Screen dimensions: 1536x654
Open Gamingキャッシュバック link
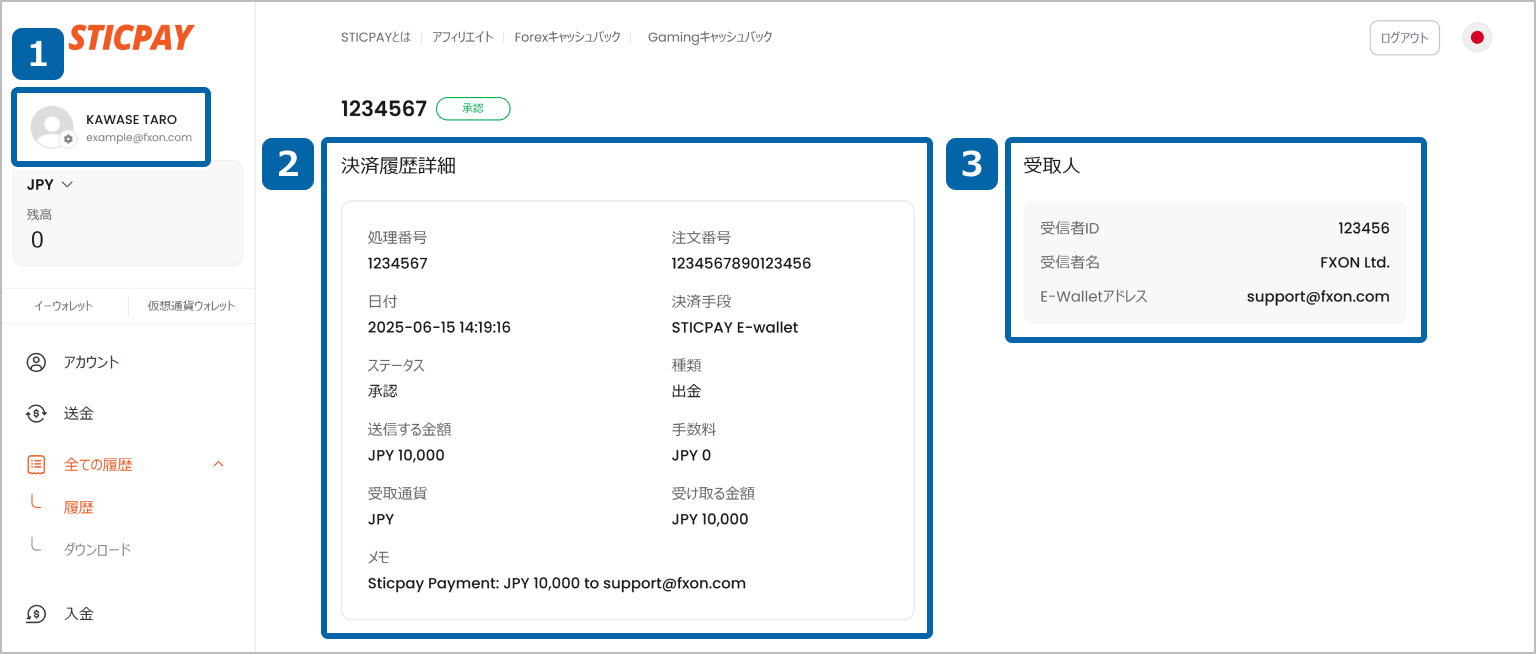point(710,37)
